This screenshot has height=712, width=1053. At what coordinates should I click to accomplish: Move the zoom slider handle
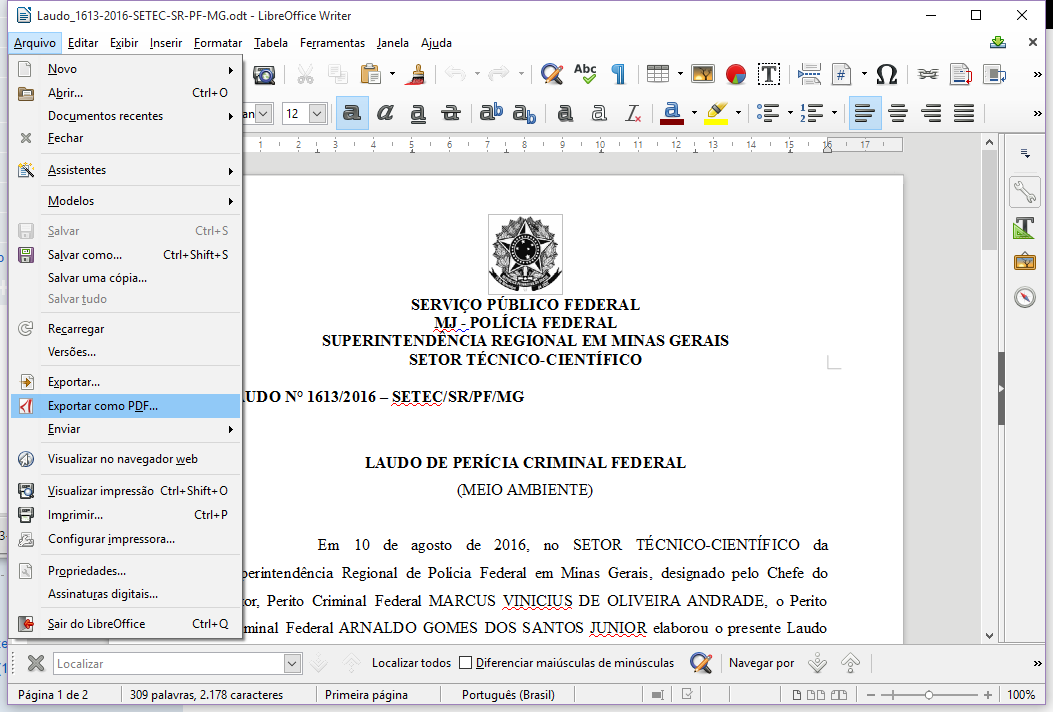[x=929, y=695]
